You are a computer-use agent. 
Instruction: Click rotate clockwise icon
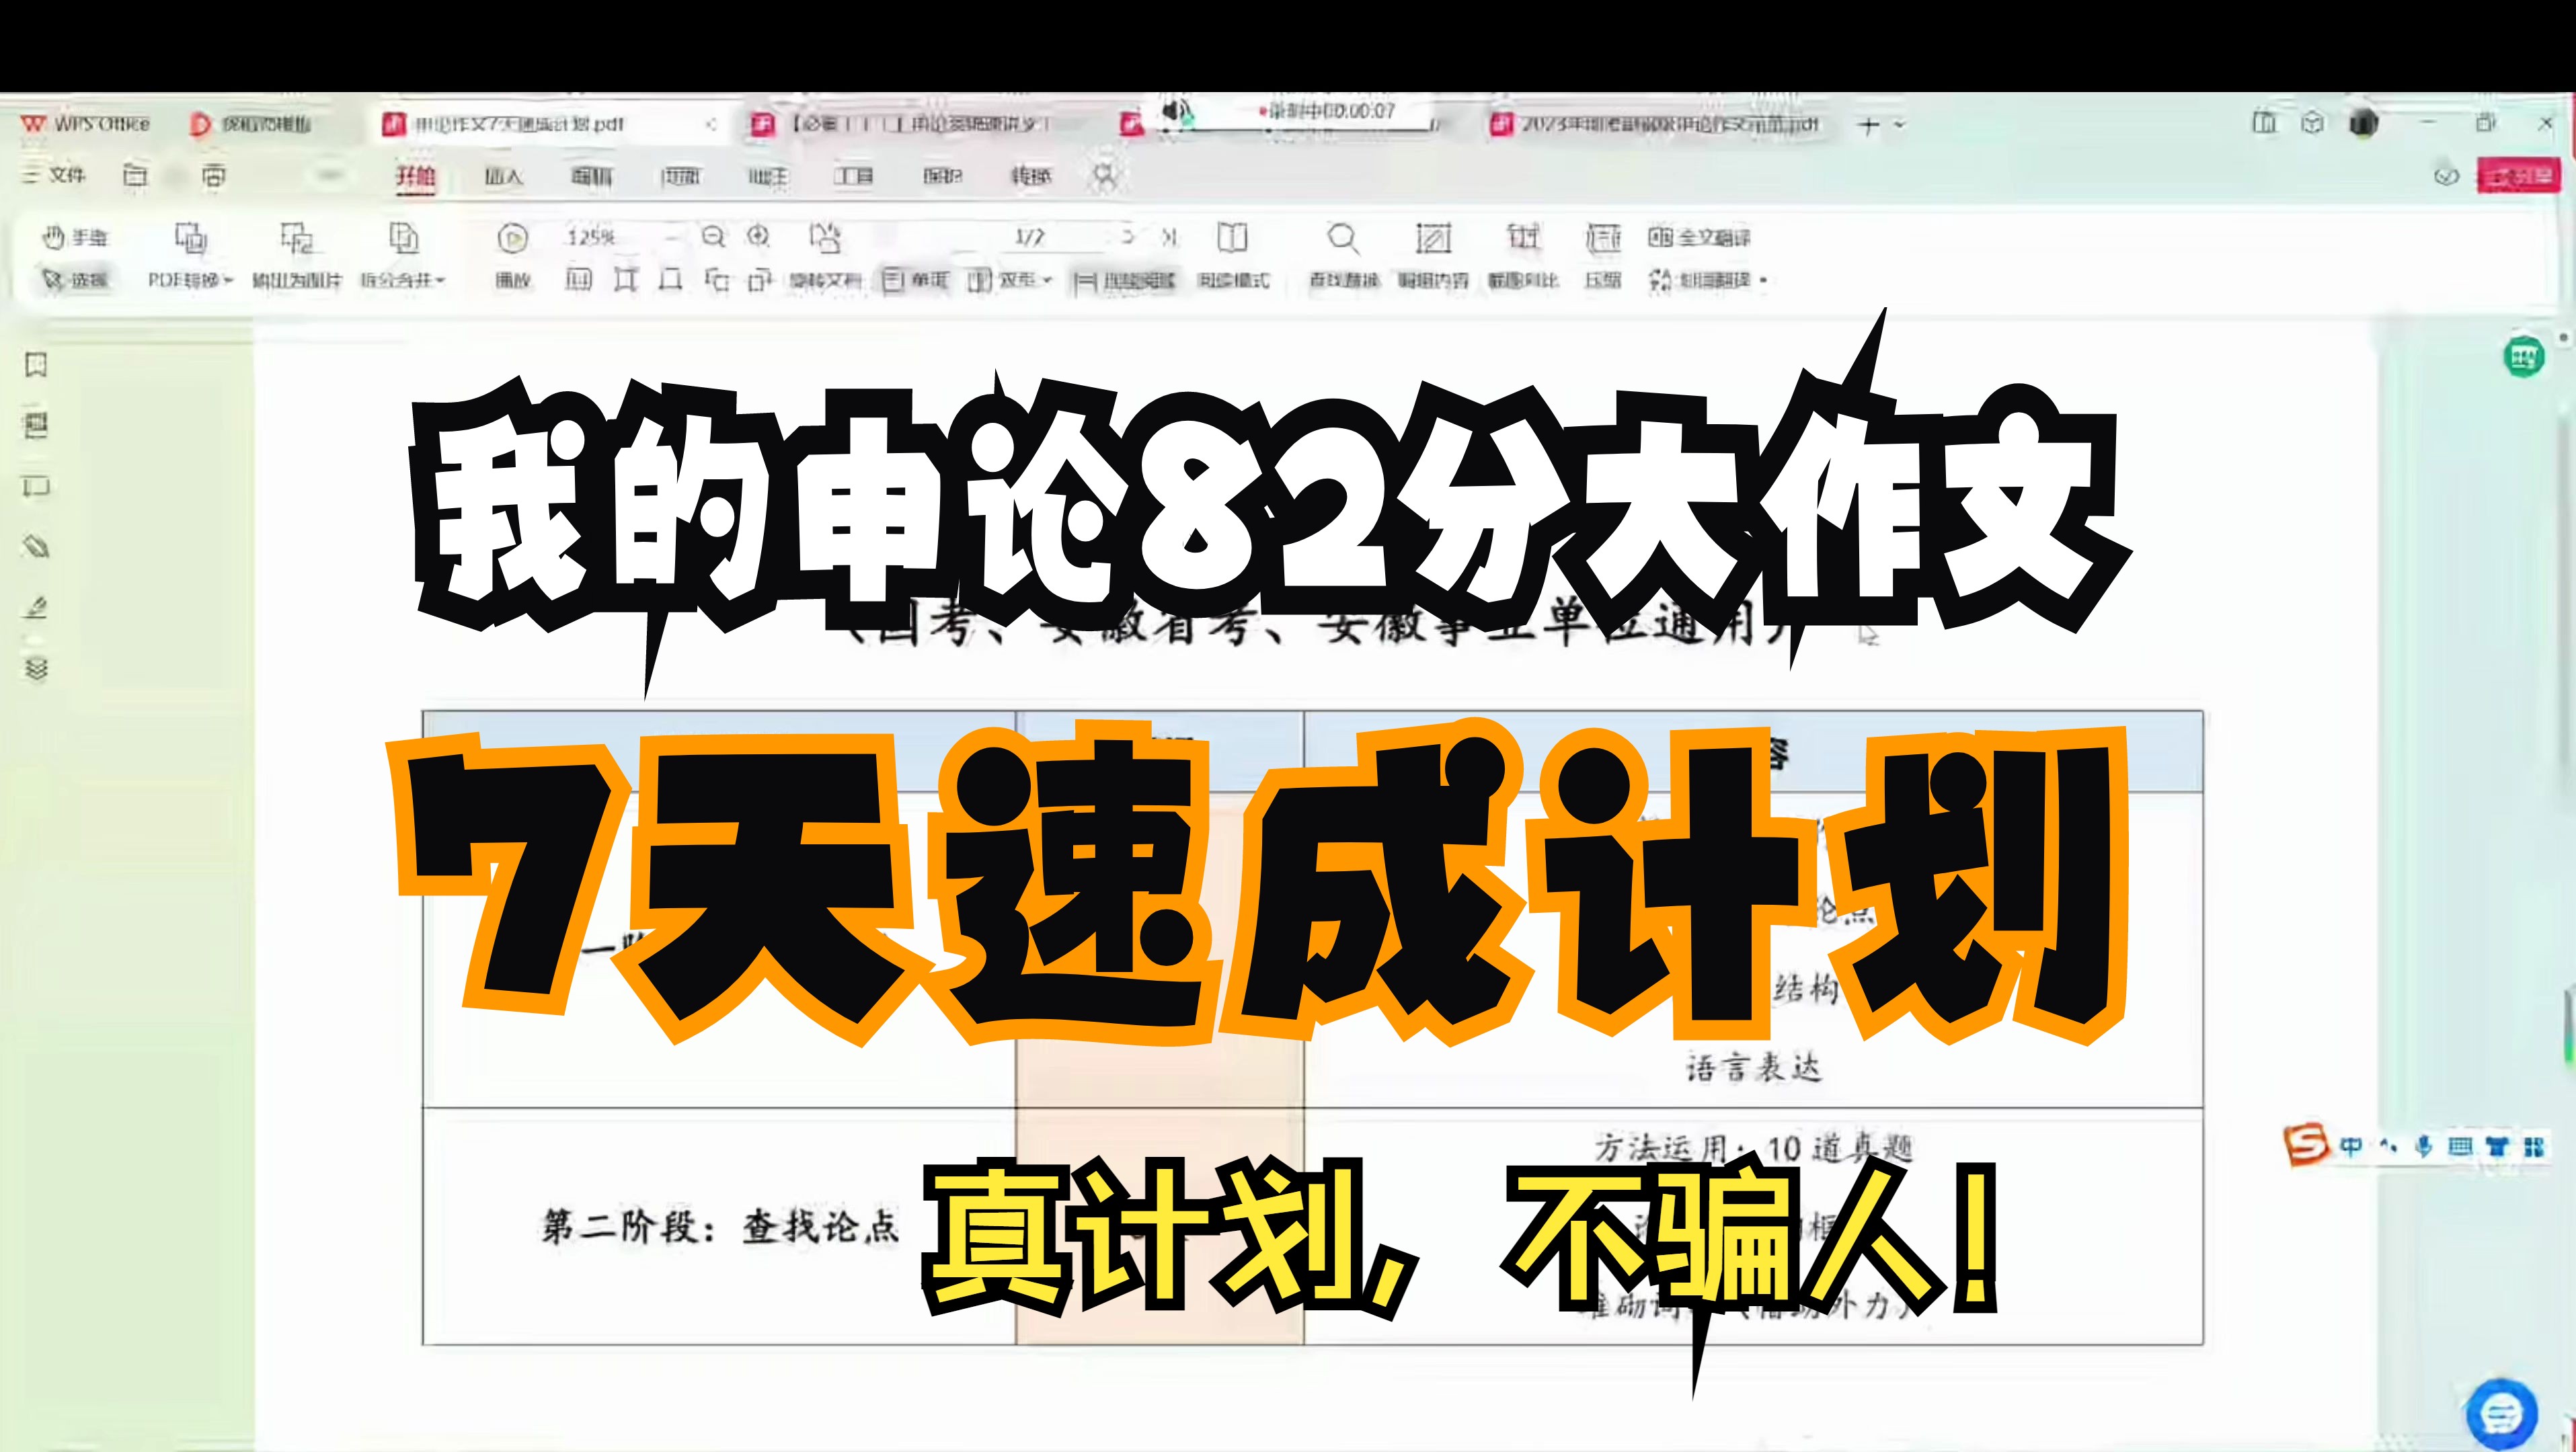761,280
